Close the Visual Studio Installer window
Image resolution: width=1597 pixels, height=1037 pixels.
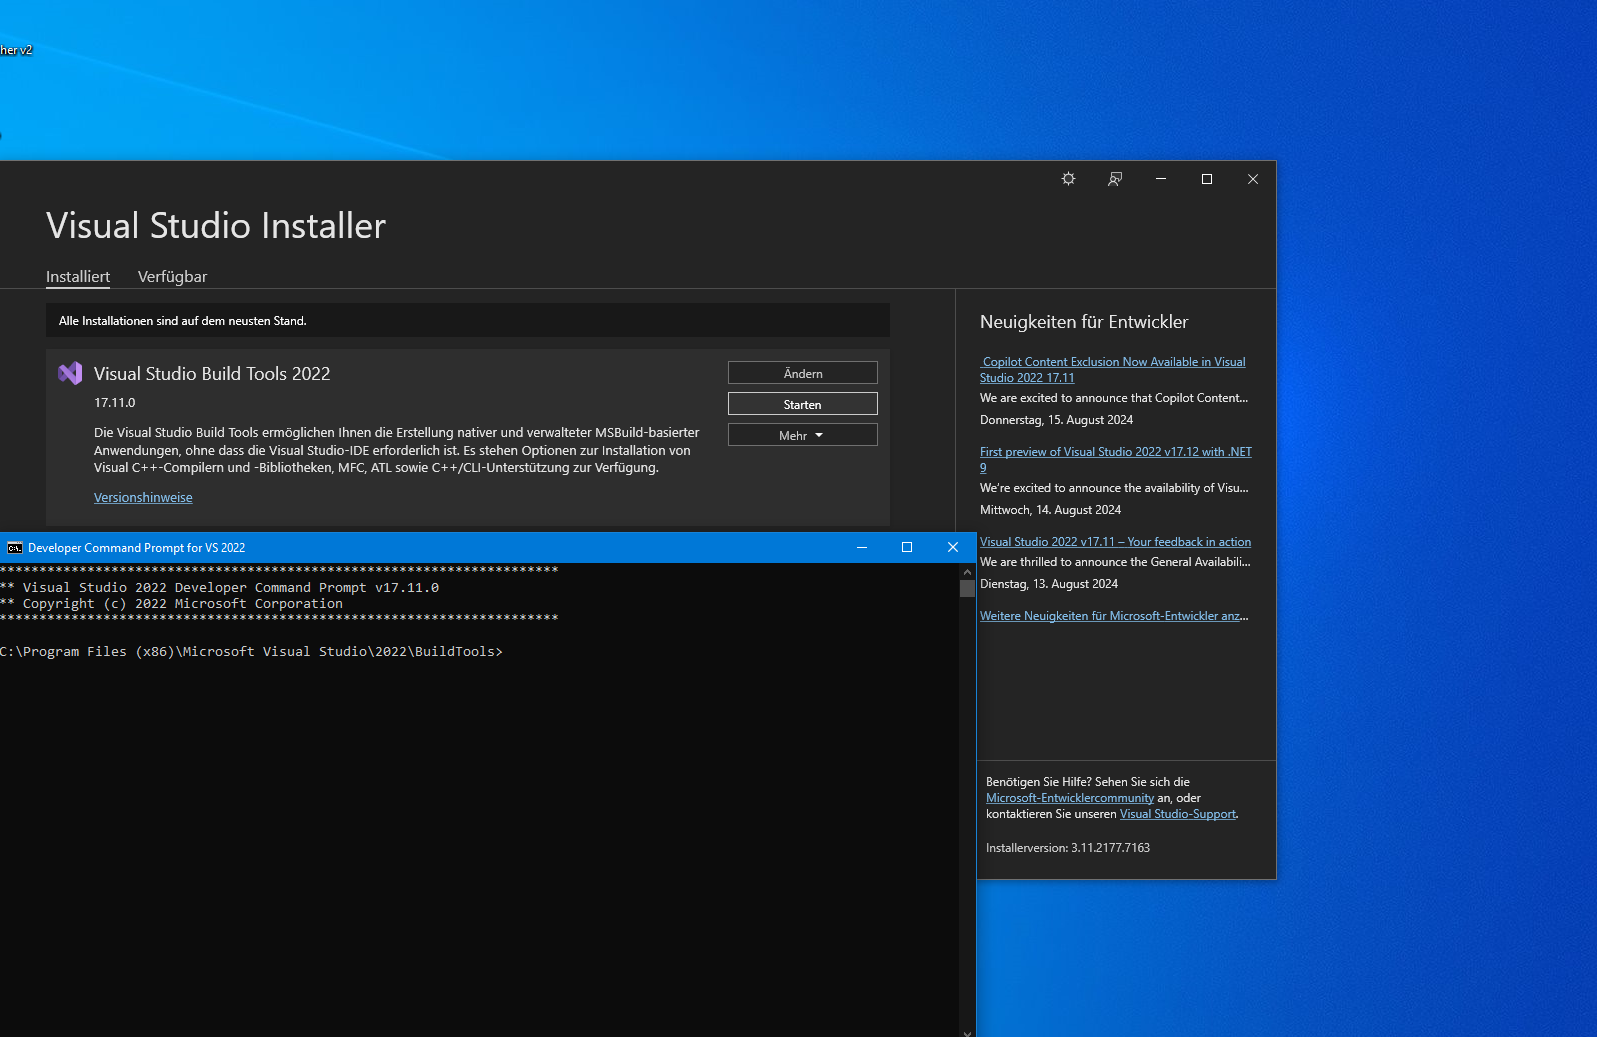tap(1253, 179)
